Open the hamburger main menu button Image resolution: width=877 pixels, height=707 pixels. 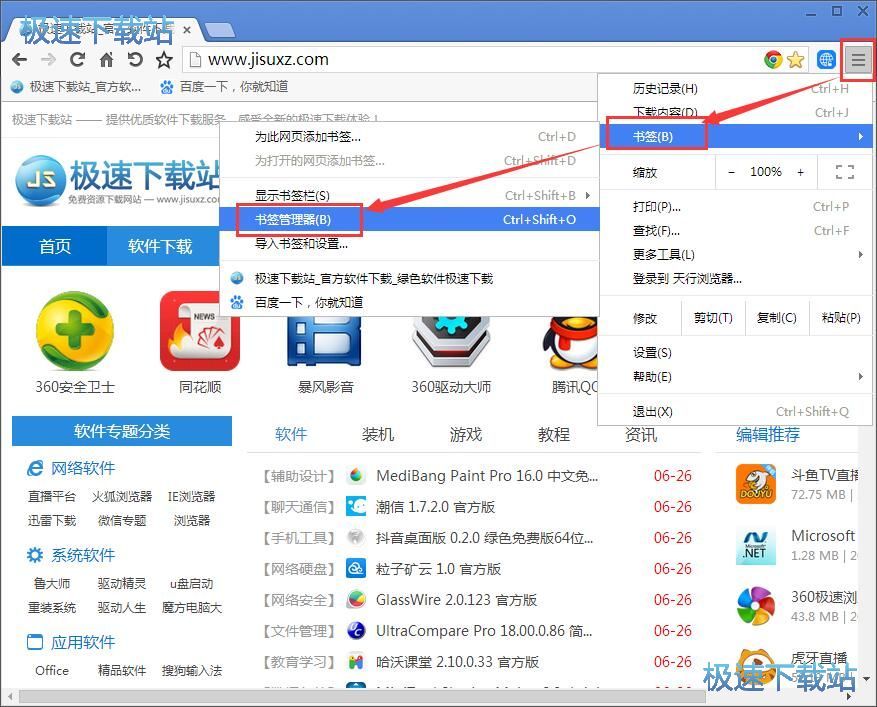859,59
